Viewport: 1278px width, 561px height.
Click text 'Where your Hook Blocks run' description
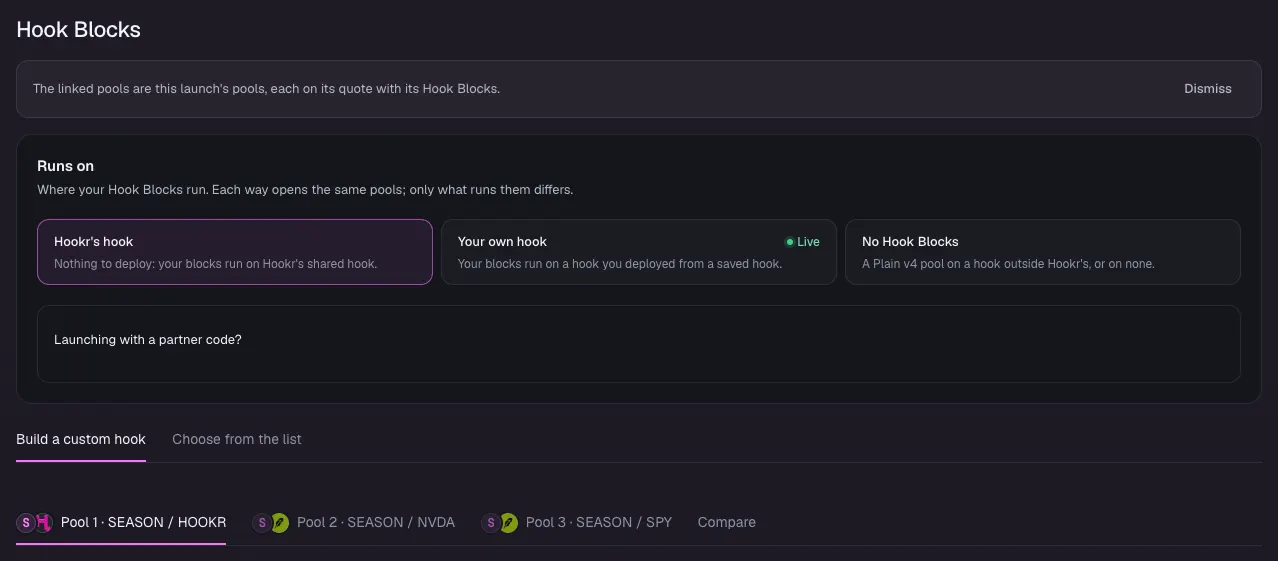305,190
